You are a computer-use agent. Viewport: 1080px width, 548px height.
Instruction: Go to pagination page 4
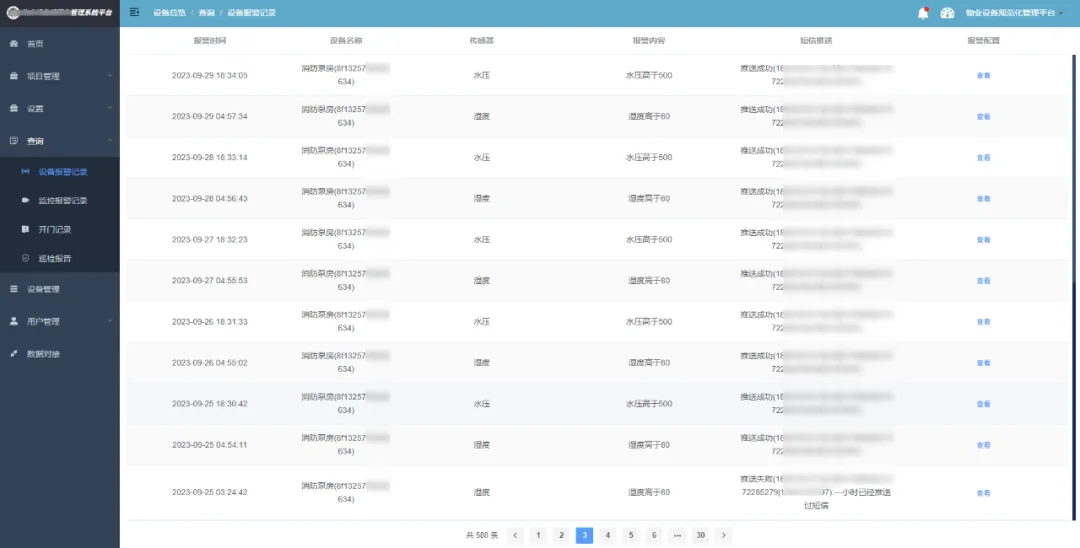pos(608,535)
